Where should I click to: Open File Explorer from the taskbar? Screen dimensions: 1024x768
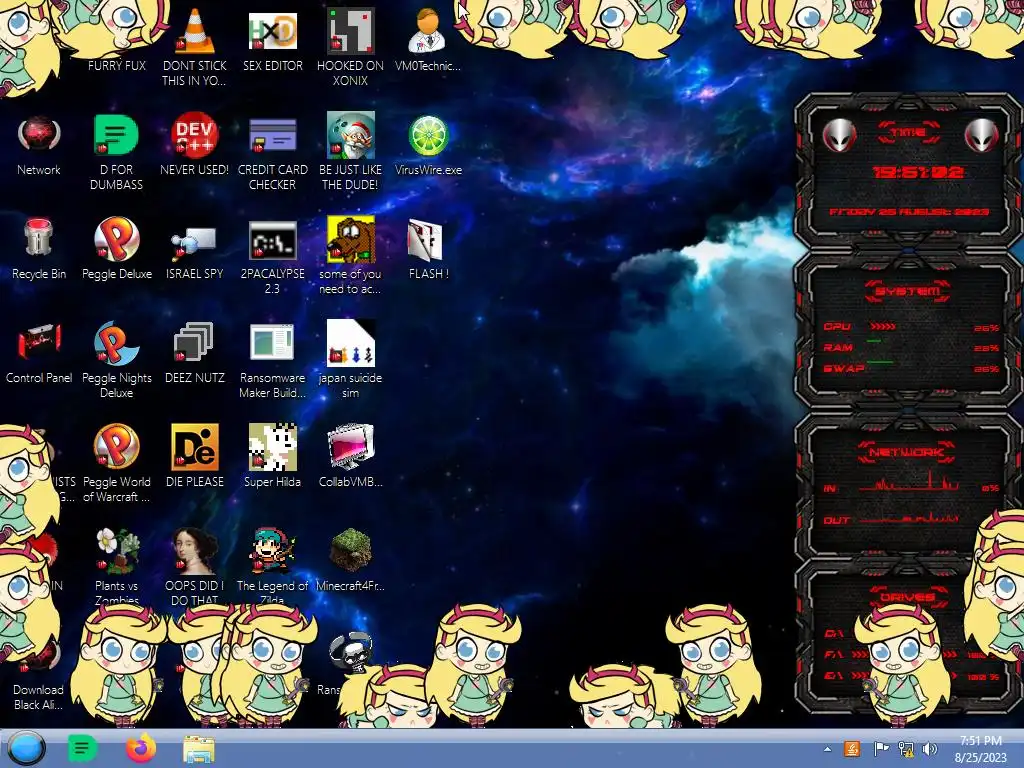pyautogui.click(x=199, y=749)
